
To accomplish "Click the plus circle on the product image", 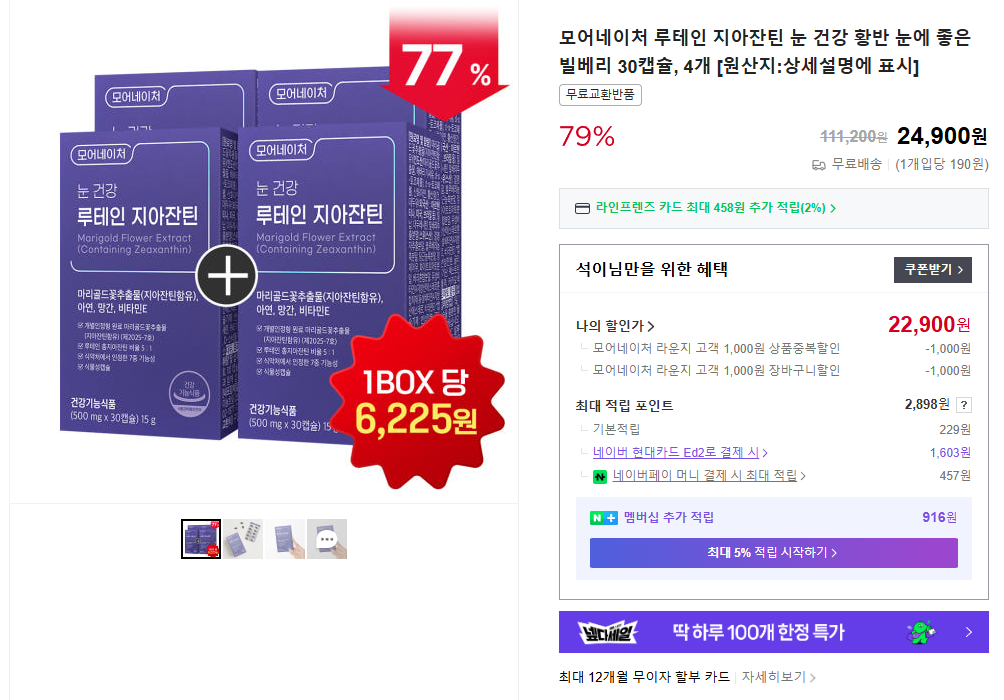I will point(227,276).
